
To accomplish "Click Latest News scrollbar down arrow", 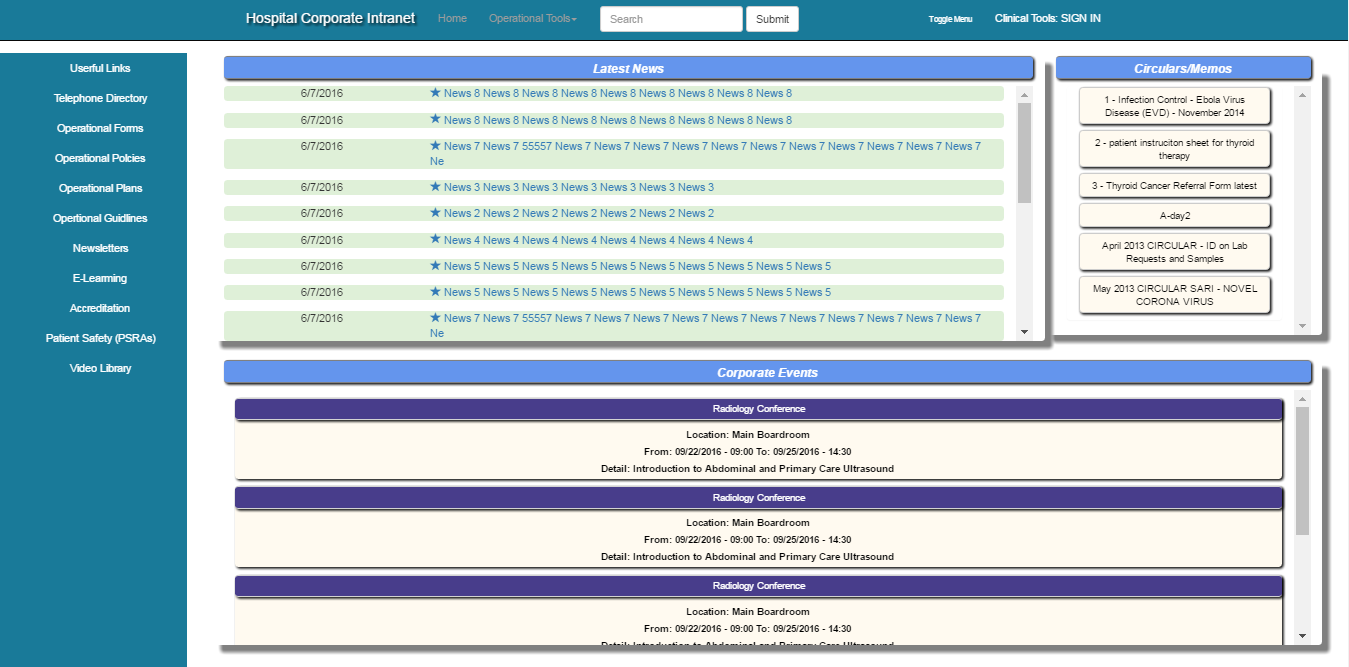I will click(1024, 331).
